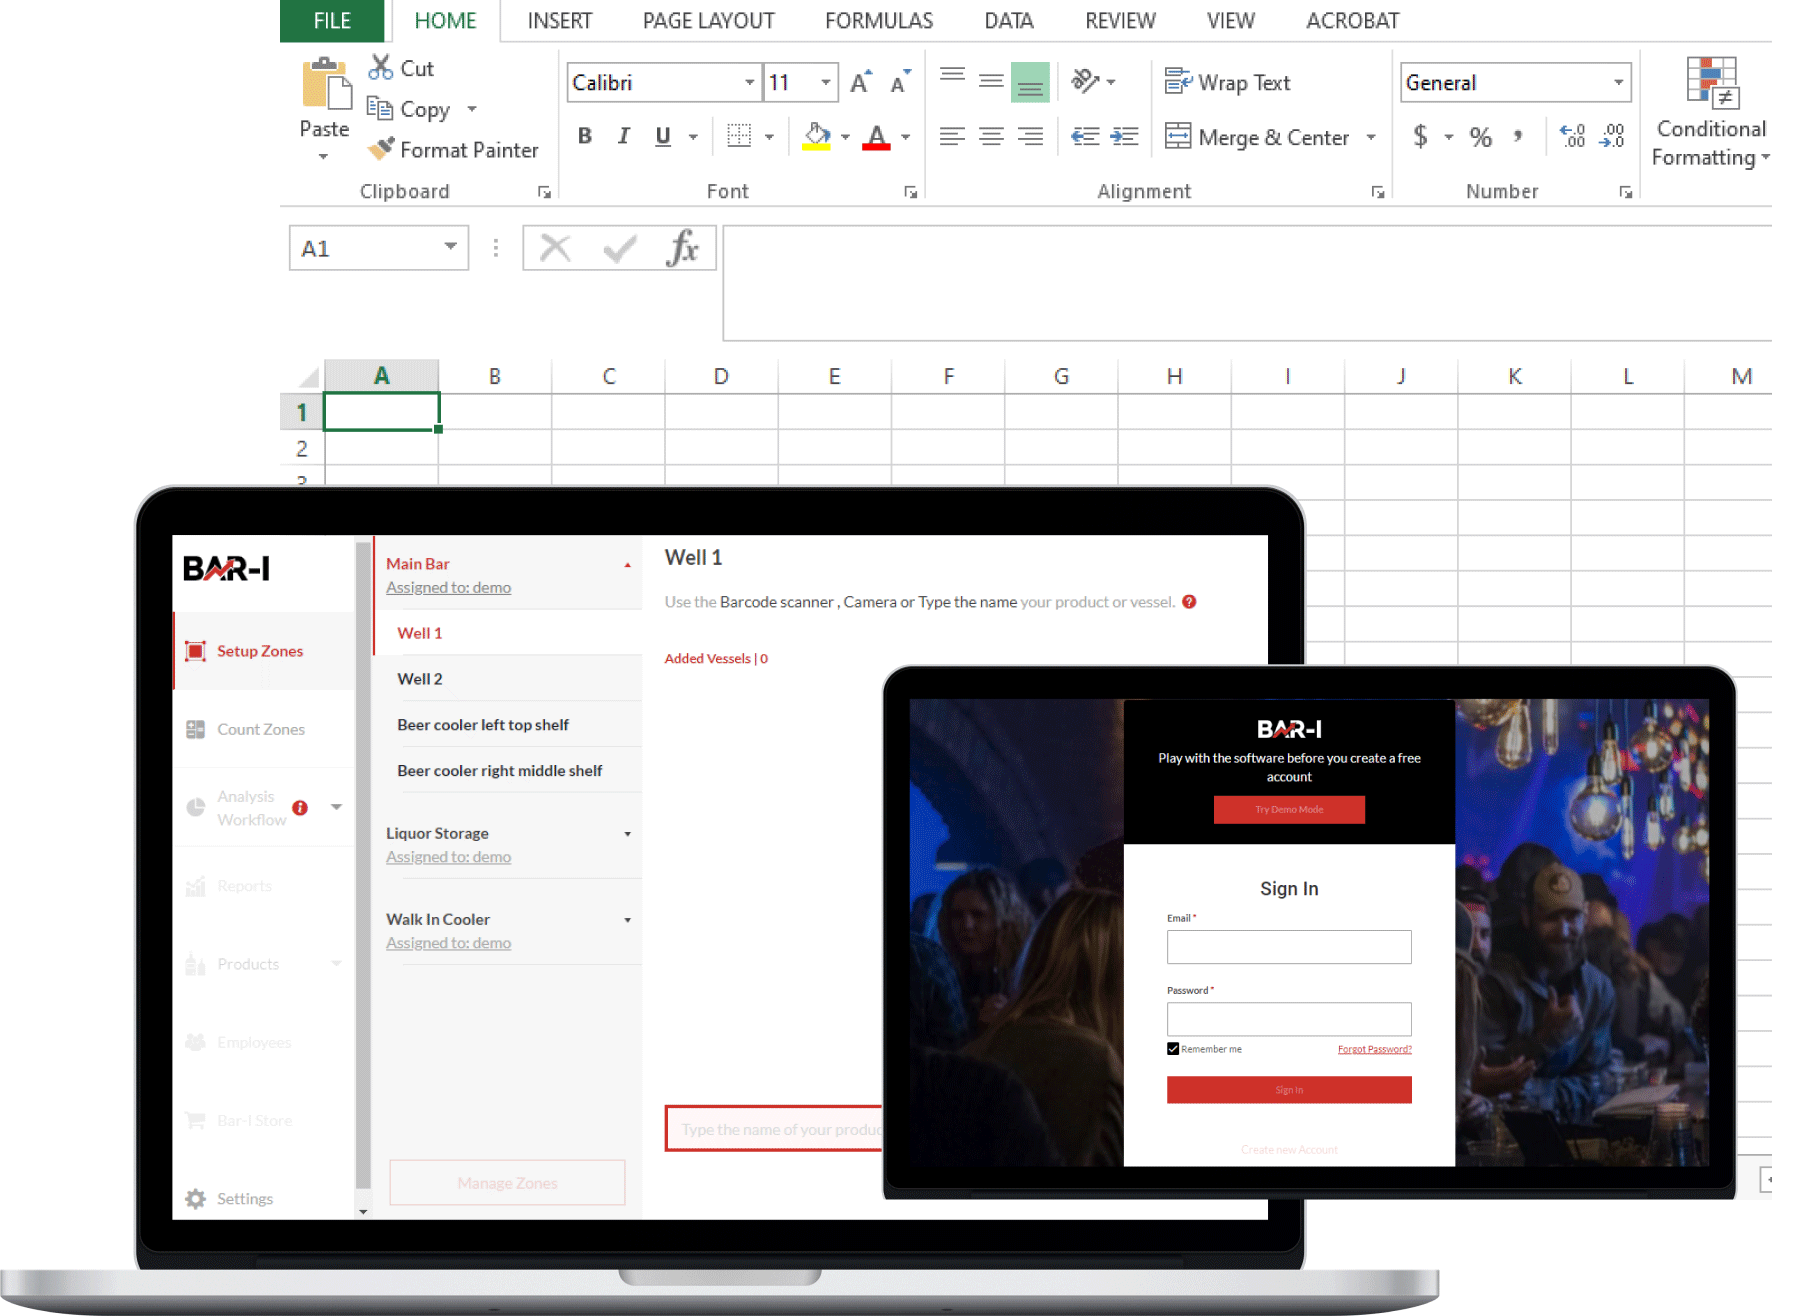Open the Copy options dropdown arrow
Screen dimensions: 1806x1316
pos(472,109)
